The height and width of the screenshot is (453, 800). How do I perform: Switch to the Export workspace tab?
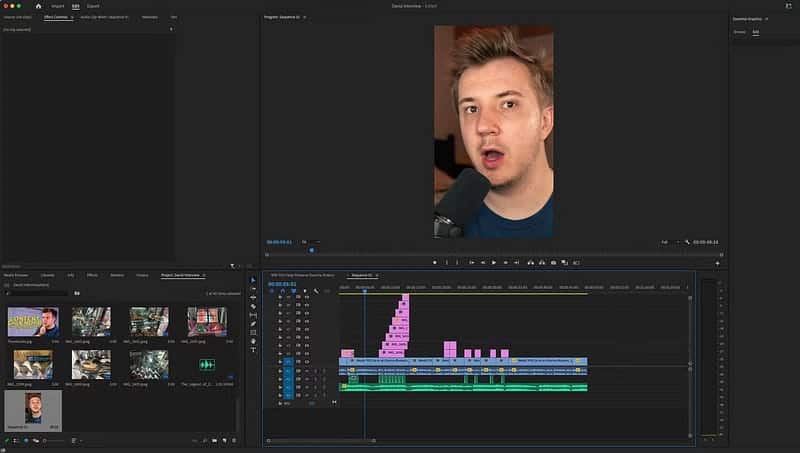coord(93,5)
